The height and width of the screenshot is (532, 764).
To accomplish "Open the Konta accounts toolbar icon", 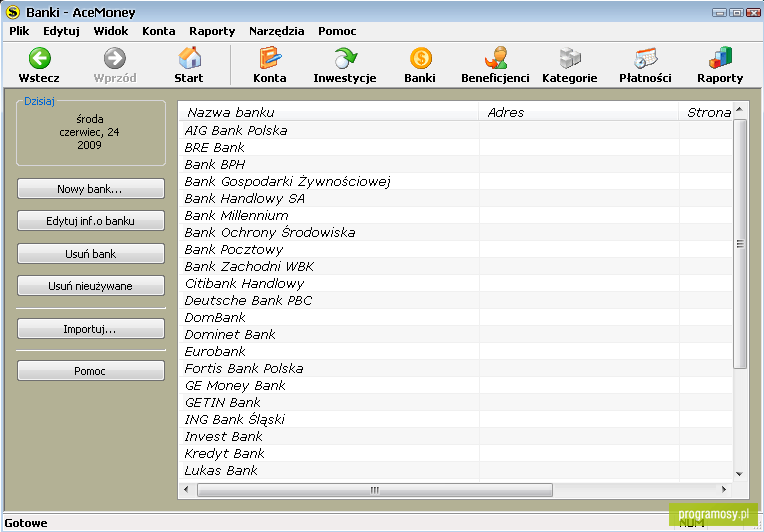I will (270, 58).
